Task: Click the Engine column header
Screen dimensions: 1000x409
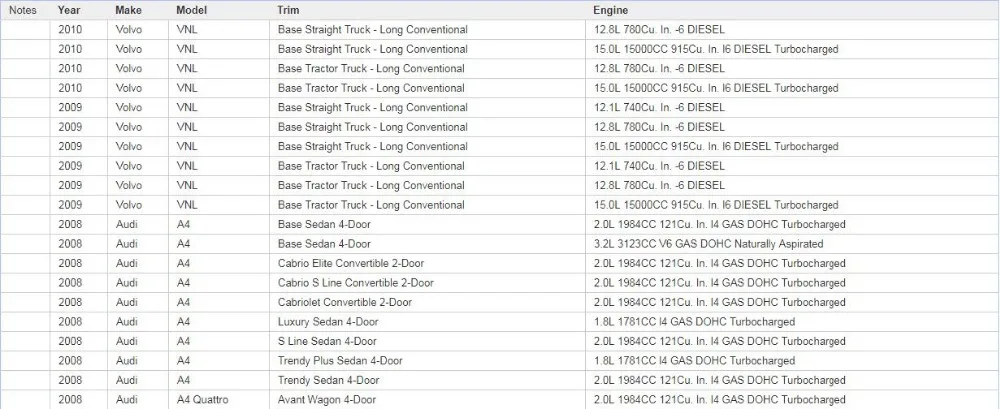Action: (610, 10)
